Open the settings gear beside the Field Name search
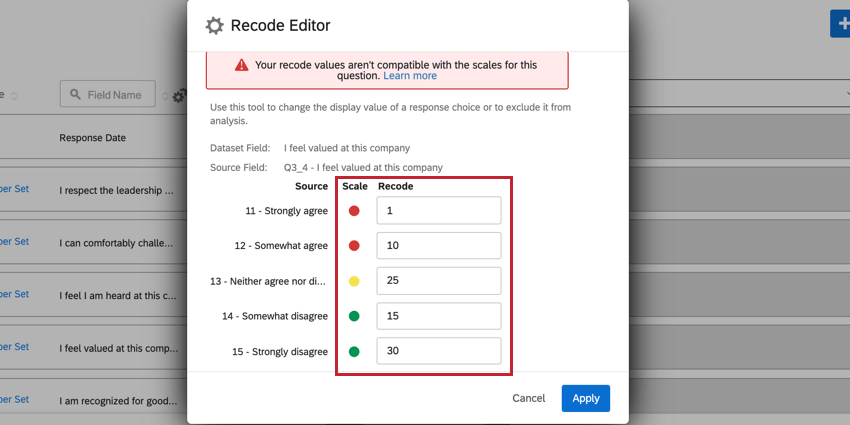 point(180,96)
